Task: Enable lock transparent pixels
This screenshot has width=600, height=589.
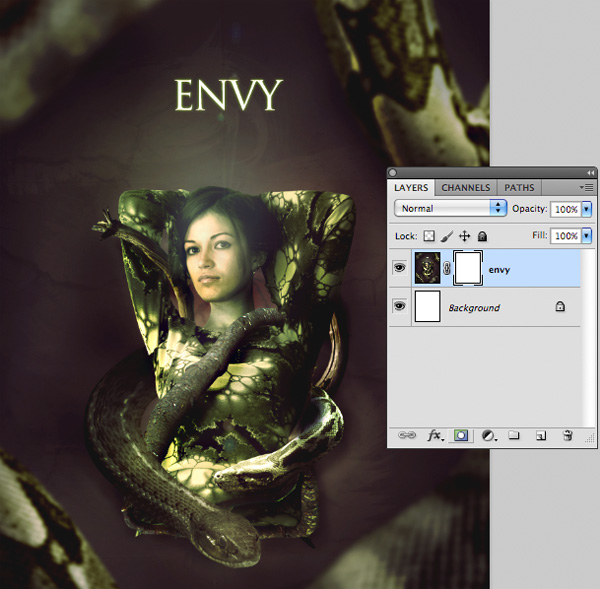Action: coord(429,236)
